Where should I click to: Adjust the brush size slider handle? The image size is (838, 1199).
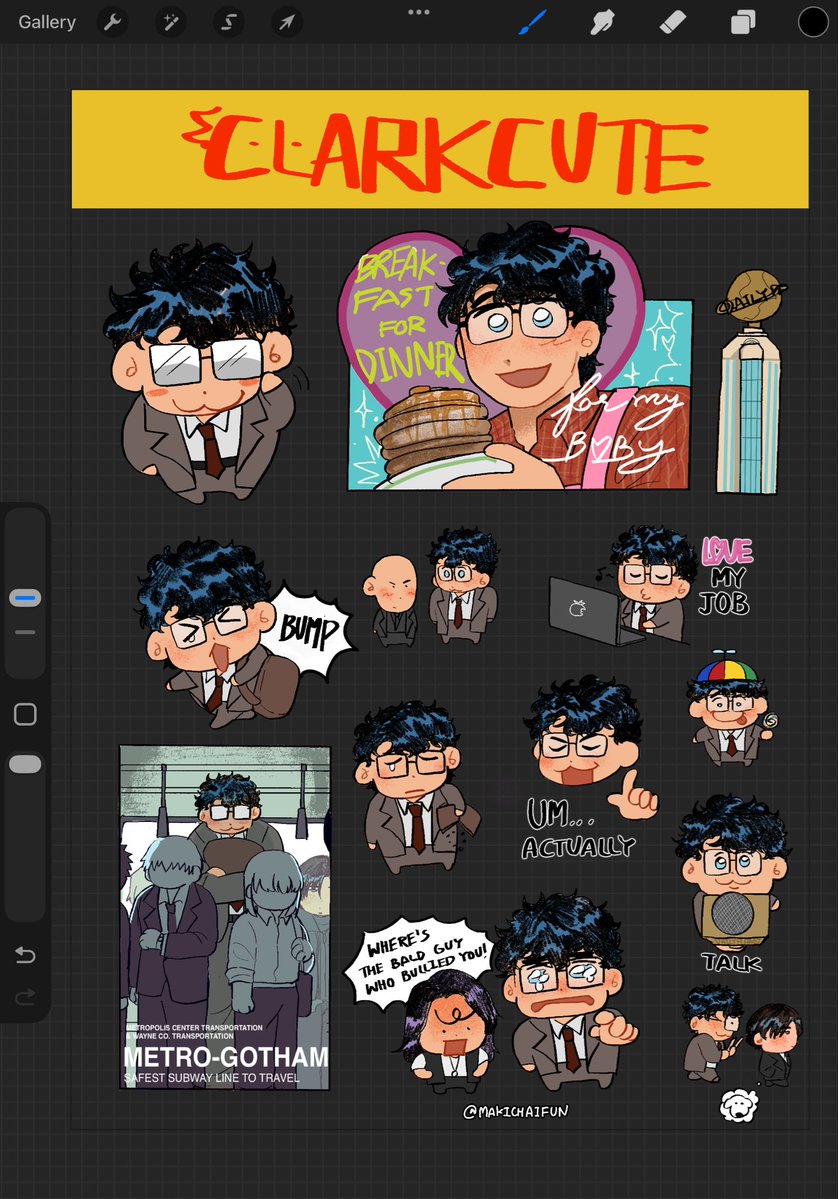25,598
